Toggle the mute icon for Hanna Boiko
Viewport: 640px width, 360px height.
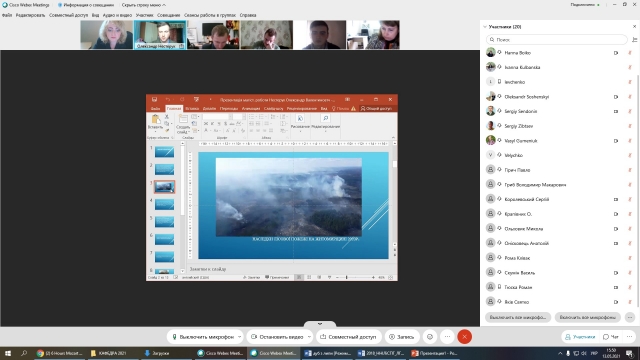pos(630,53)
